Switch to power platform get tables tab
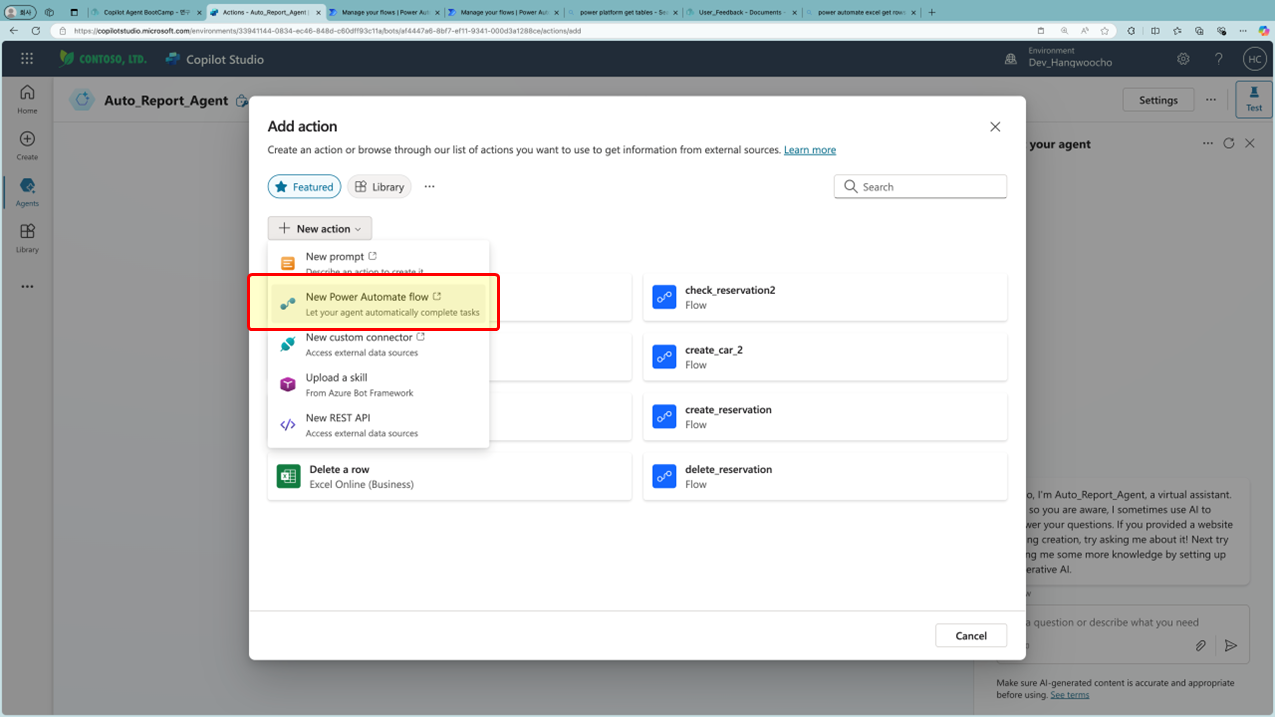1275x717 pixels. click(622, 12)
